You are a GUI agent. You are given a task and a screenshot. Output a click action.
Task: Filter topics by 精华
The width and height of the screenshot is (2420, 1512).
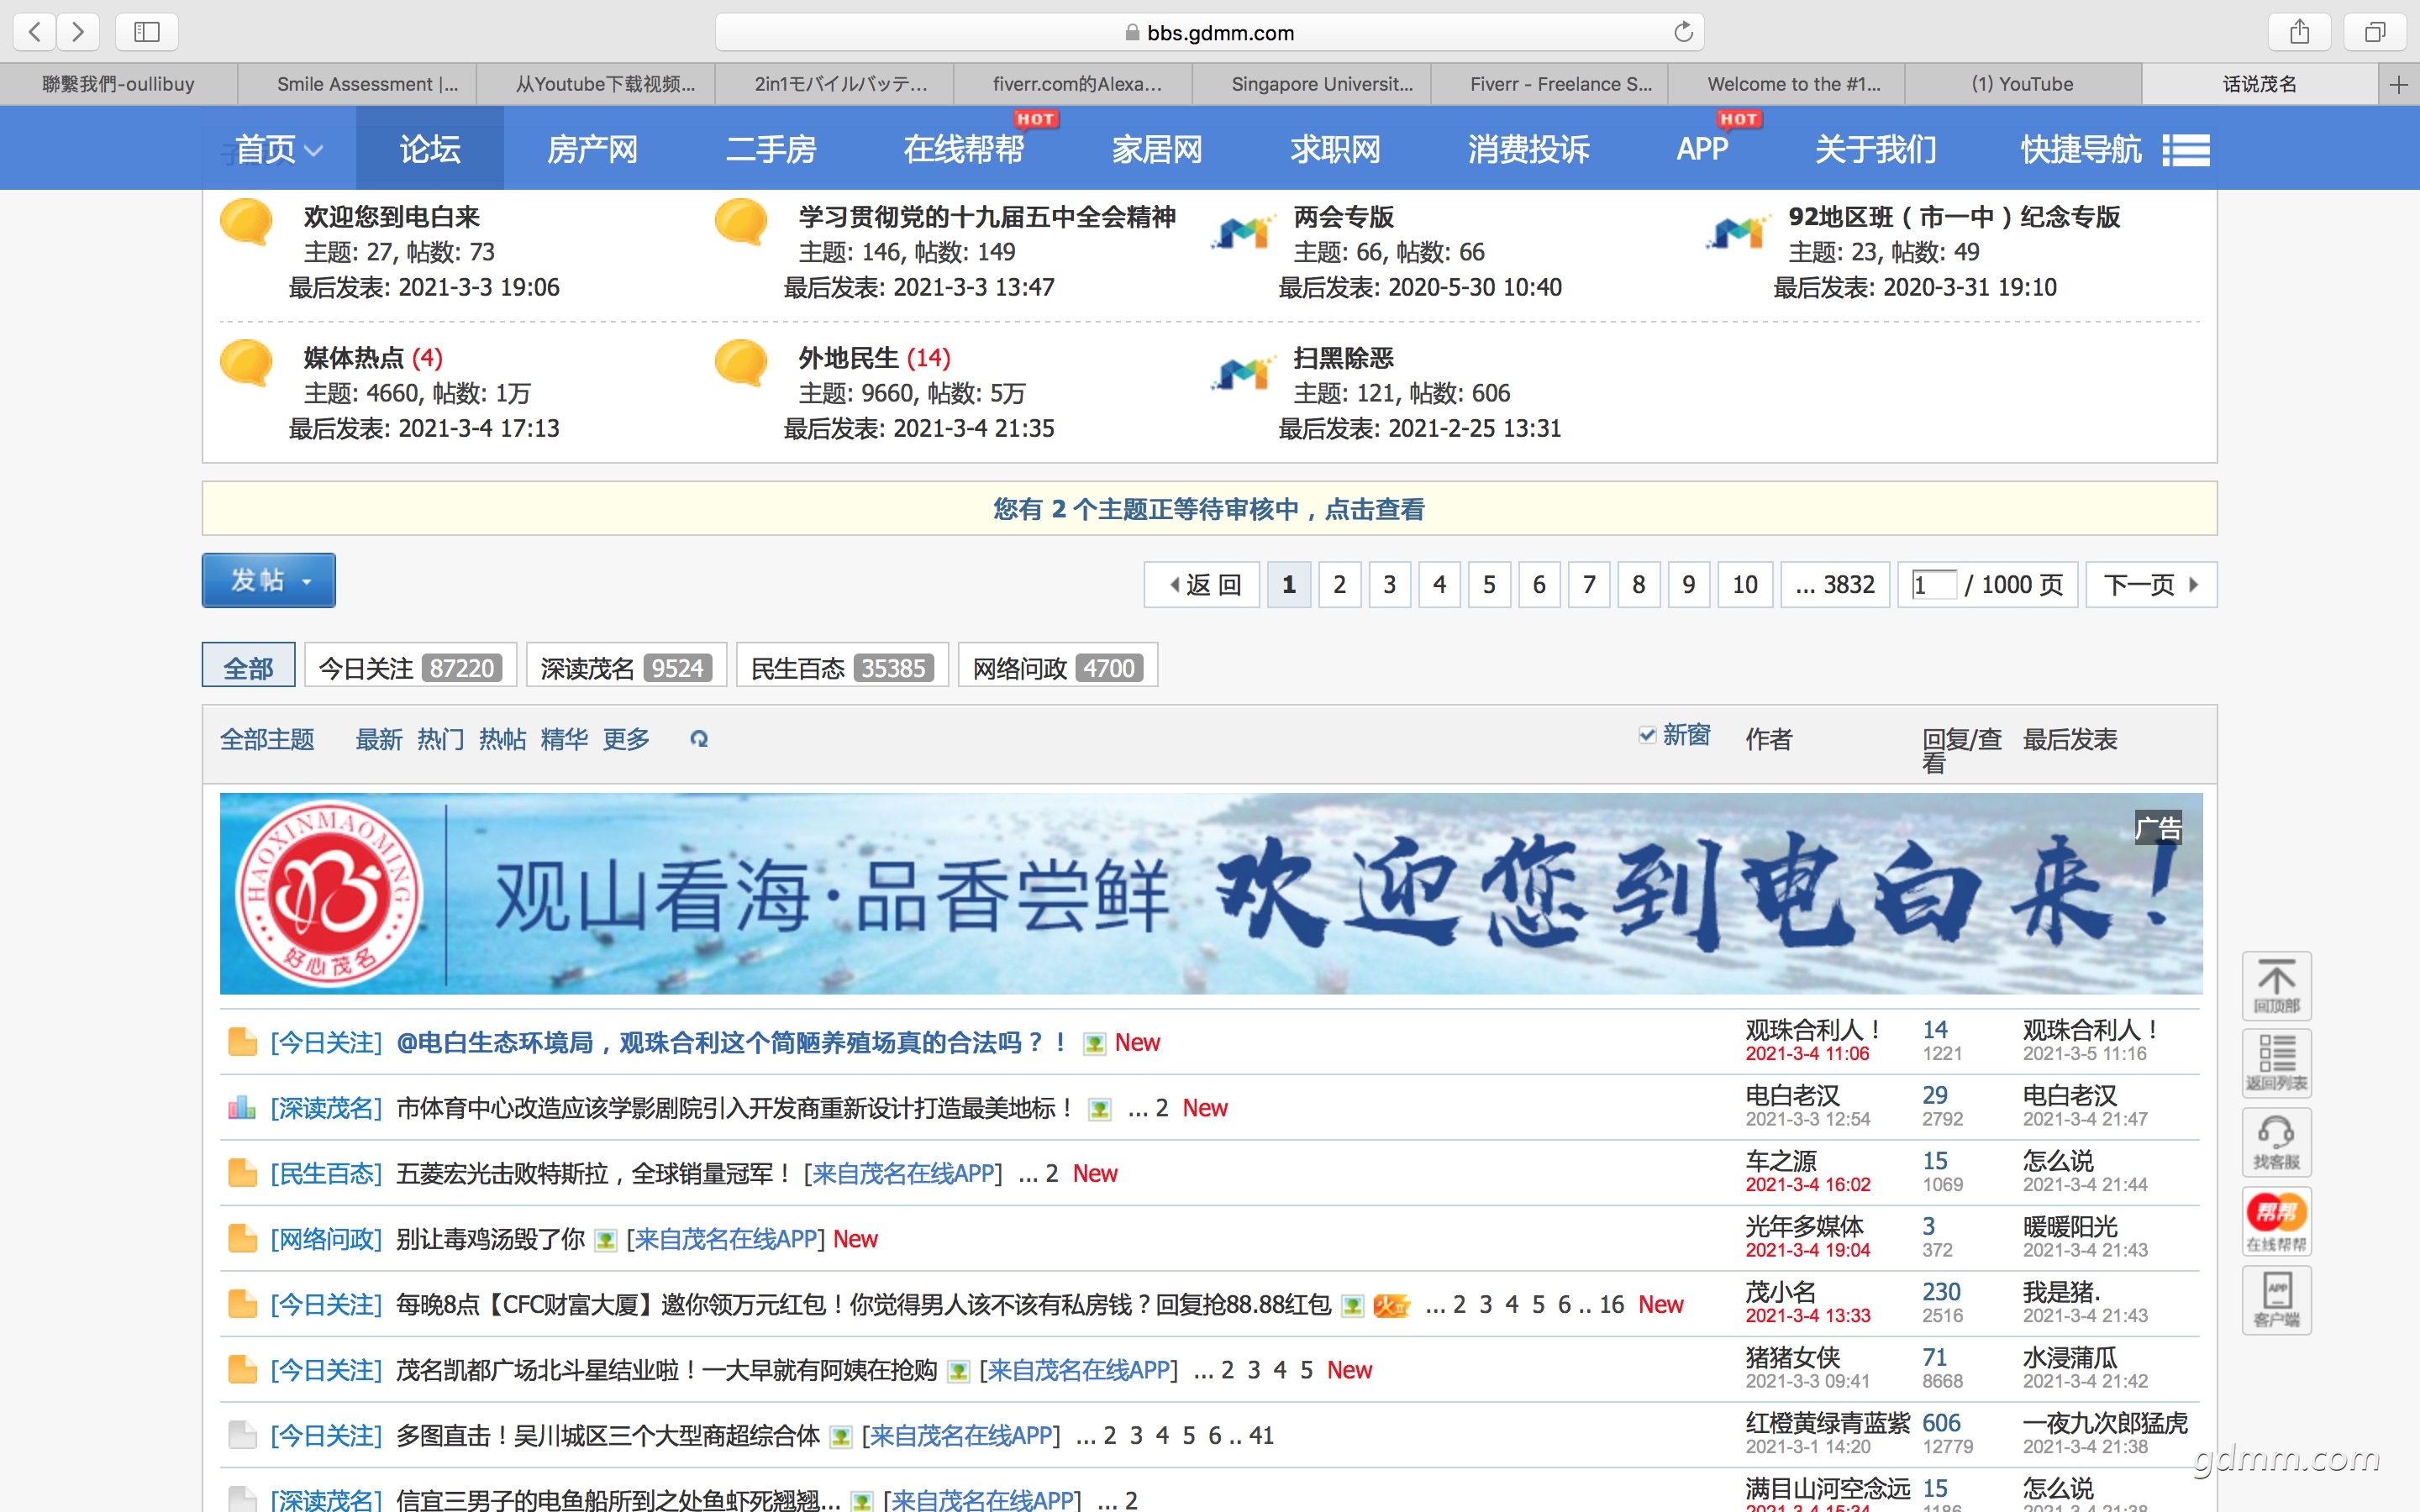point(564,739)
